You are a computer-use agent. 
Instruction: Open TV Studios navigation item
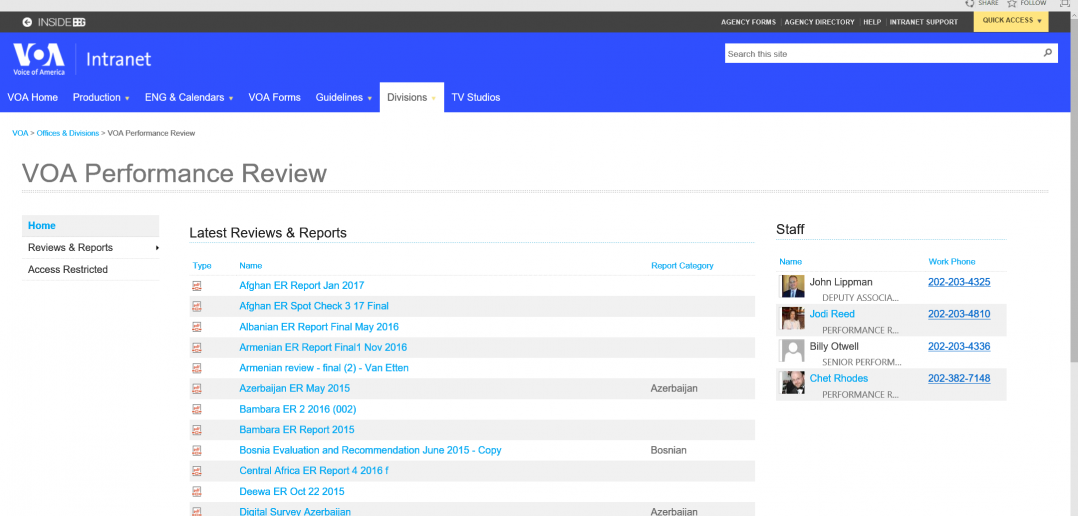(476, 98)
